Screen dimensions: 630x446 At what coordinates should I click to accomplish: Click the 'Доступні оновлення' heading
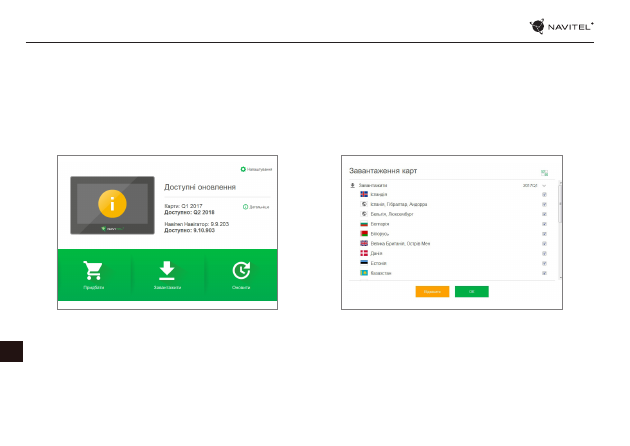pos(200,187)
